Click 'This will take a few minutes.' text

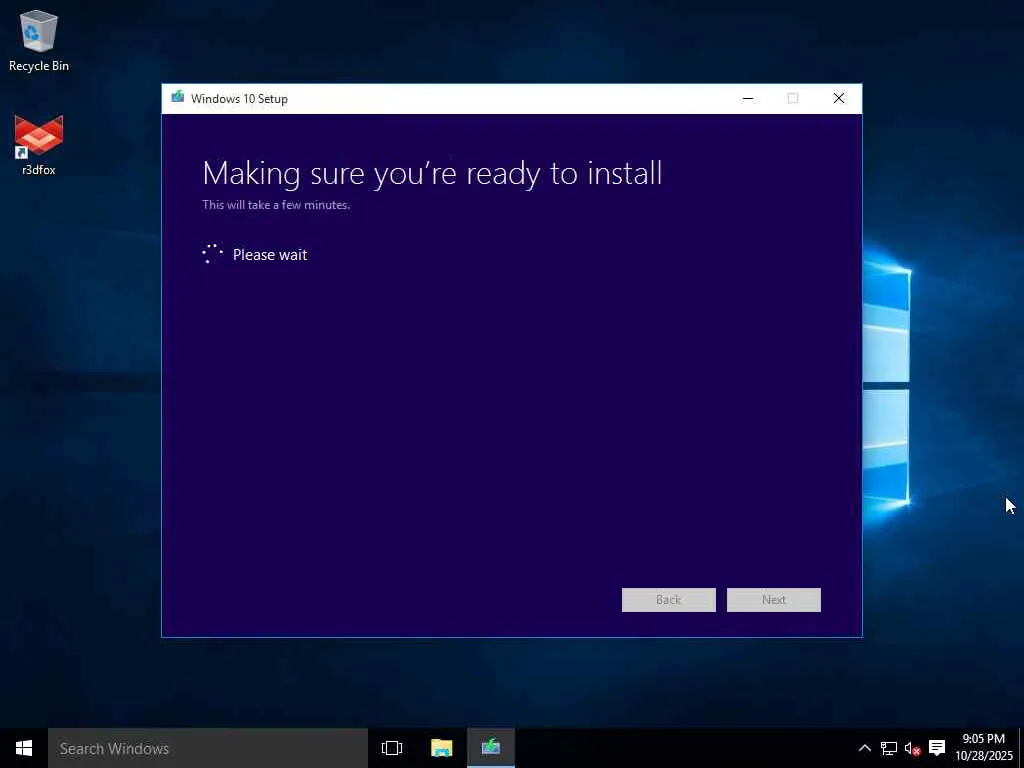276,204
